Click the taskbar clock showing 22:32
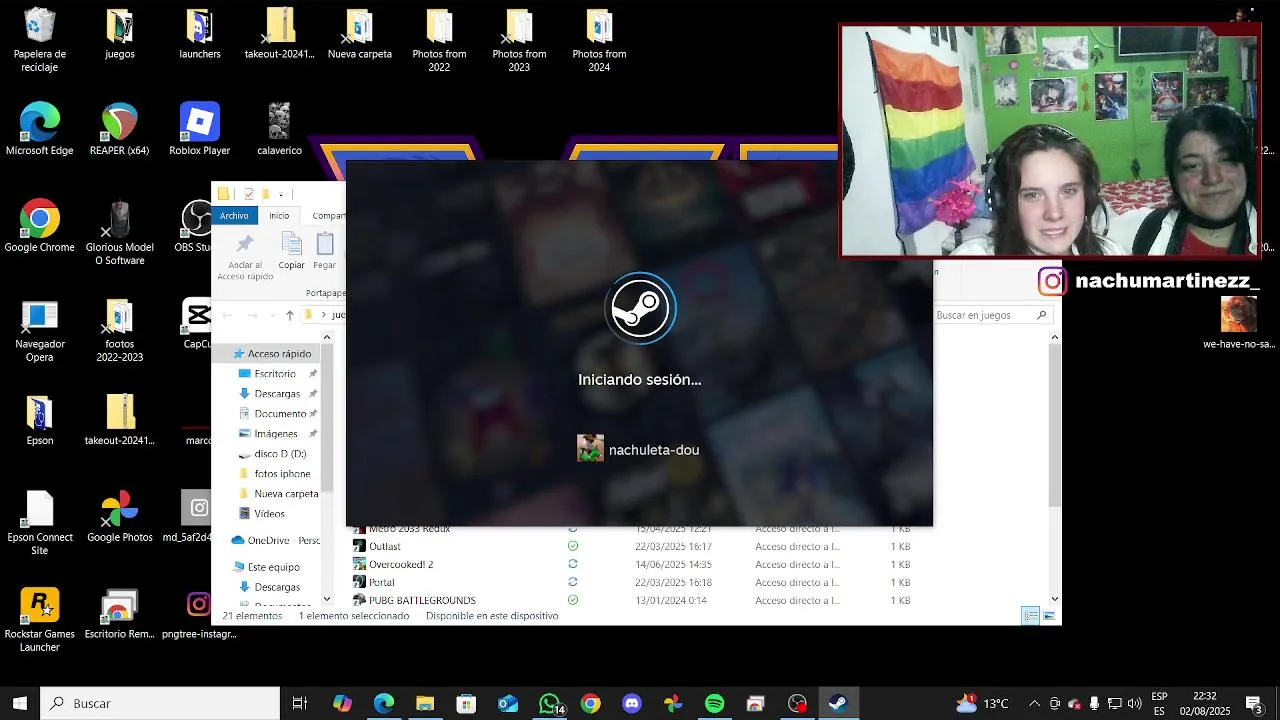Viewport: 1280px width, 720px height. pos(1205,703)
